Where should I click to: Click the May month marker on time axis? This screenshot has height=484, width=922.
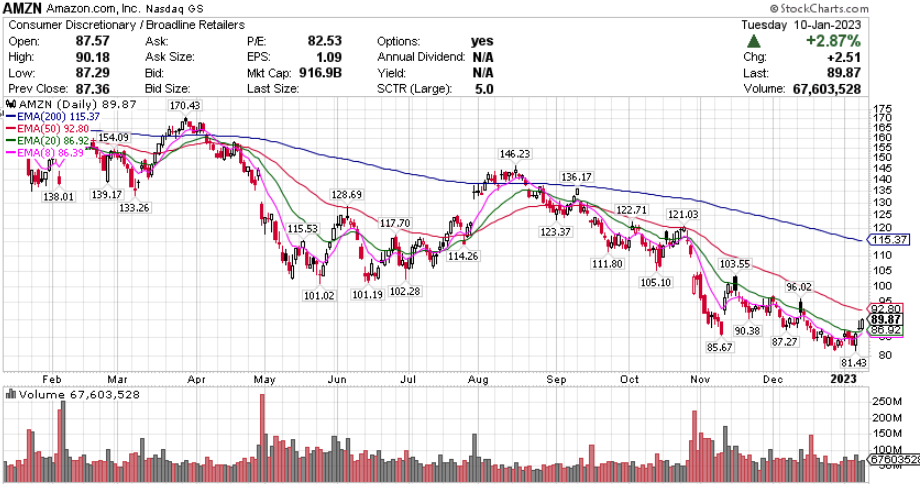[x=265, y=379]
